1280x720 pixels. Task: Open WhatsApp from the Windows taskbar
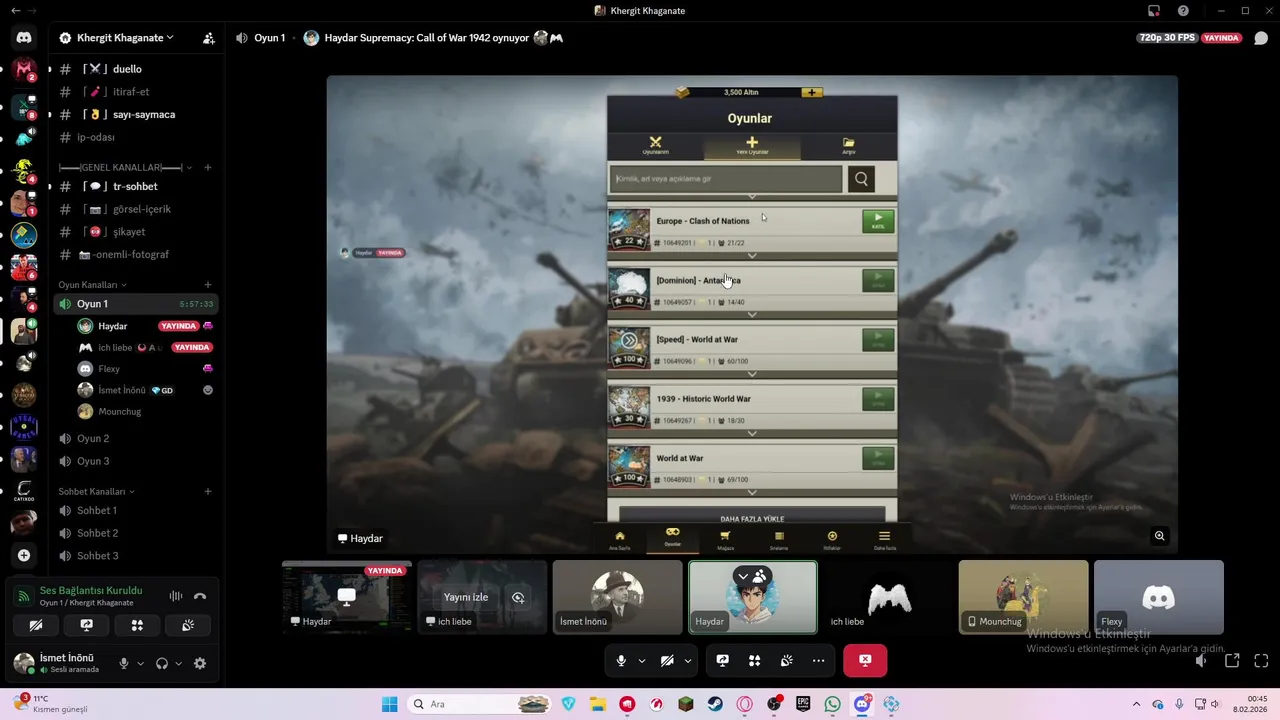[x=833, y=704]
